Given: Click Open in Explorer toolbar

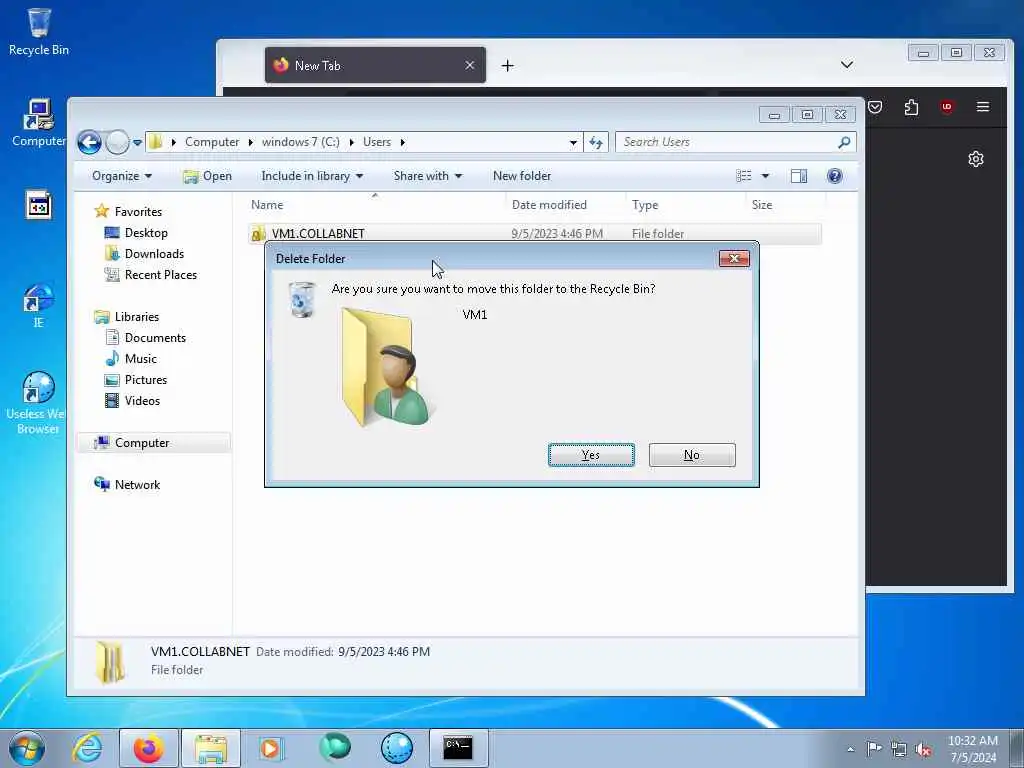Looking at the screenshot, I should (208, 176).
